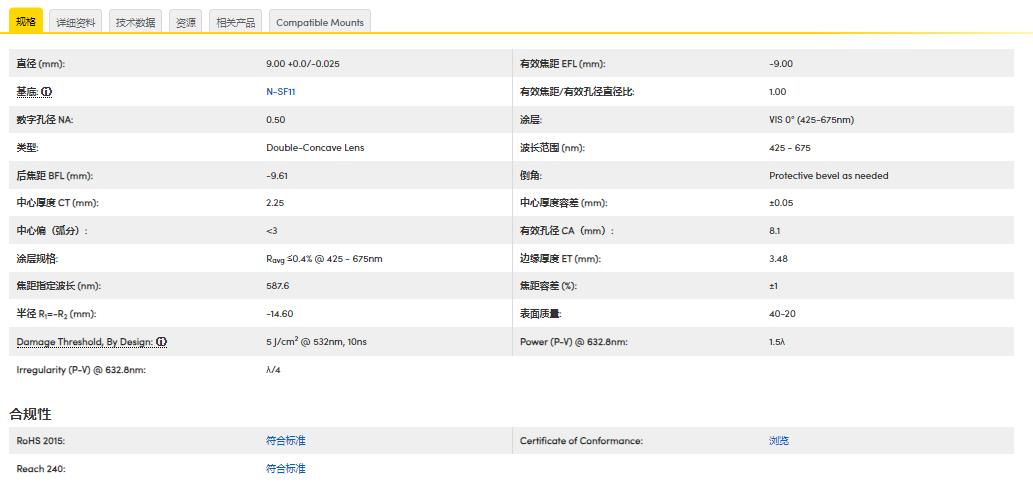Click the wavelength value 587.6
Screen dimensions: 1033x500
click(x=277, y=286)
